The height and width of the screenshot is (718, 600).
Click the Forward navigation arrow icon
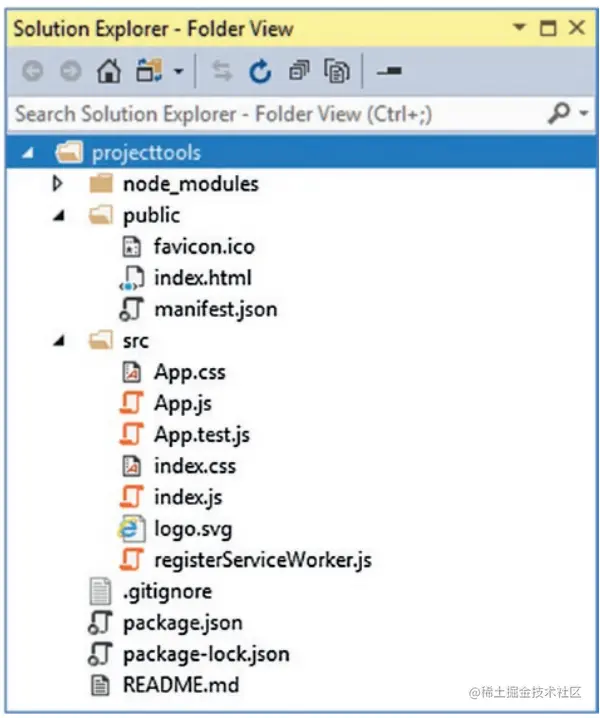(x=71, y=71)
